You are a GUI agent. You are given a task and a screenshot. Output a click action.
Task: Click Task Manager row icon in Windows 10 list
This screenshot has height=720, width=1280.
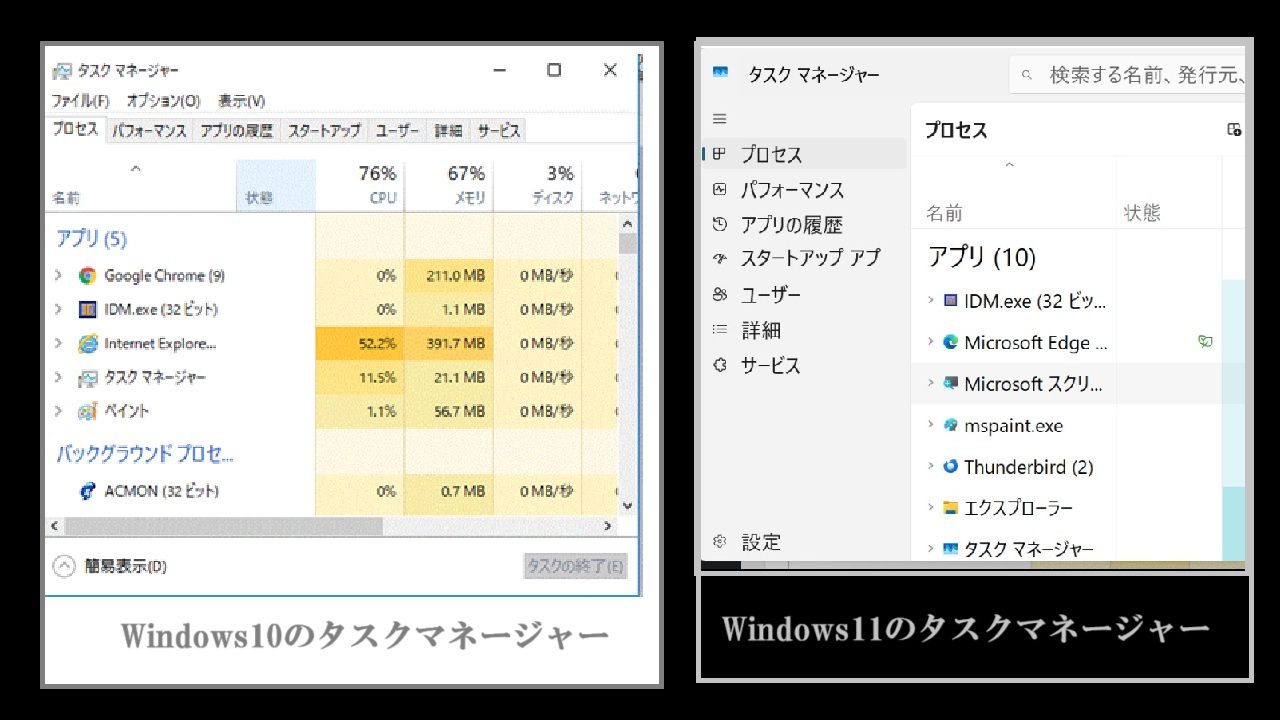click(88, 378)
